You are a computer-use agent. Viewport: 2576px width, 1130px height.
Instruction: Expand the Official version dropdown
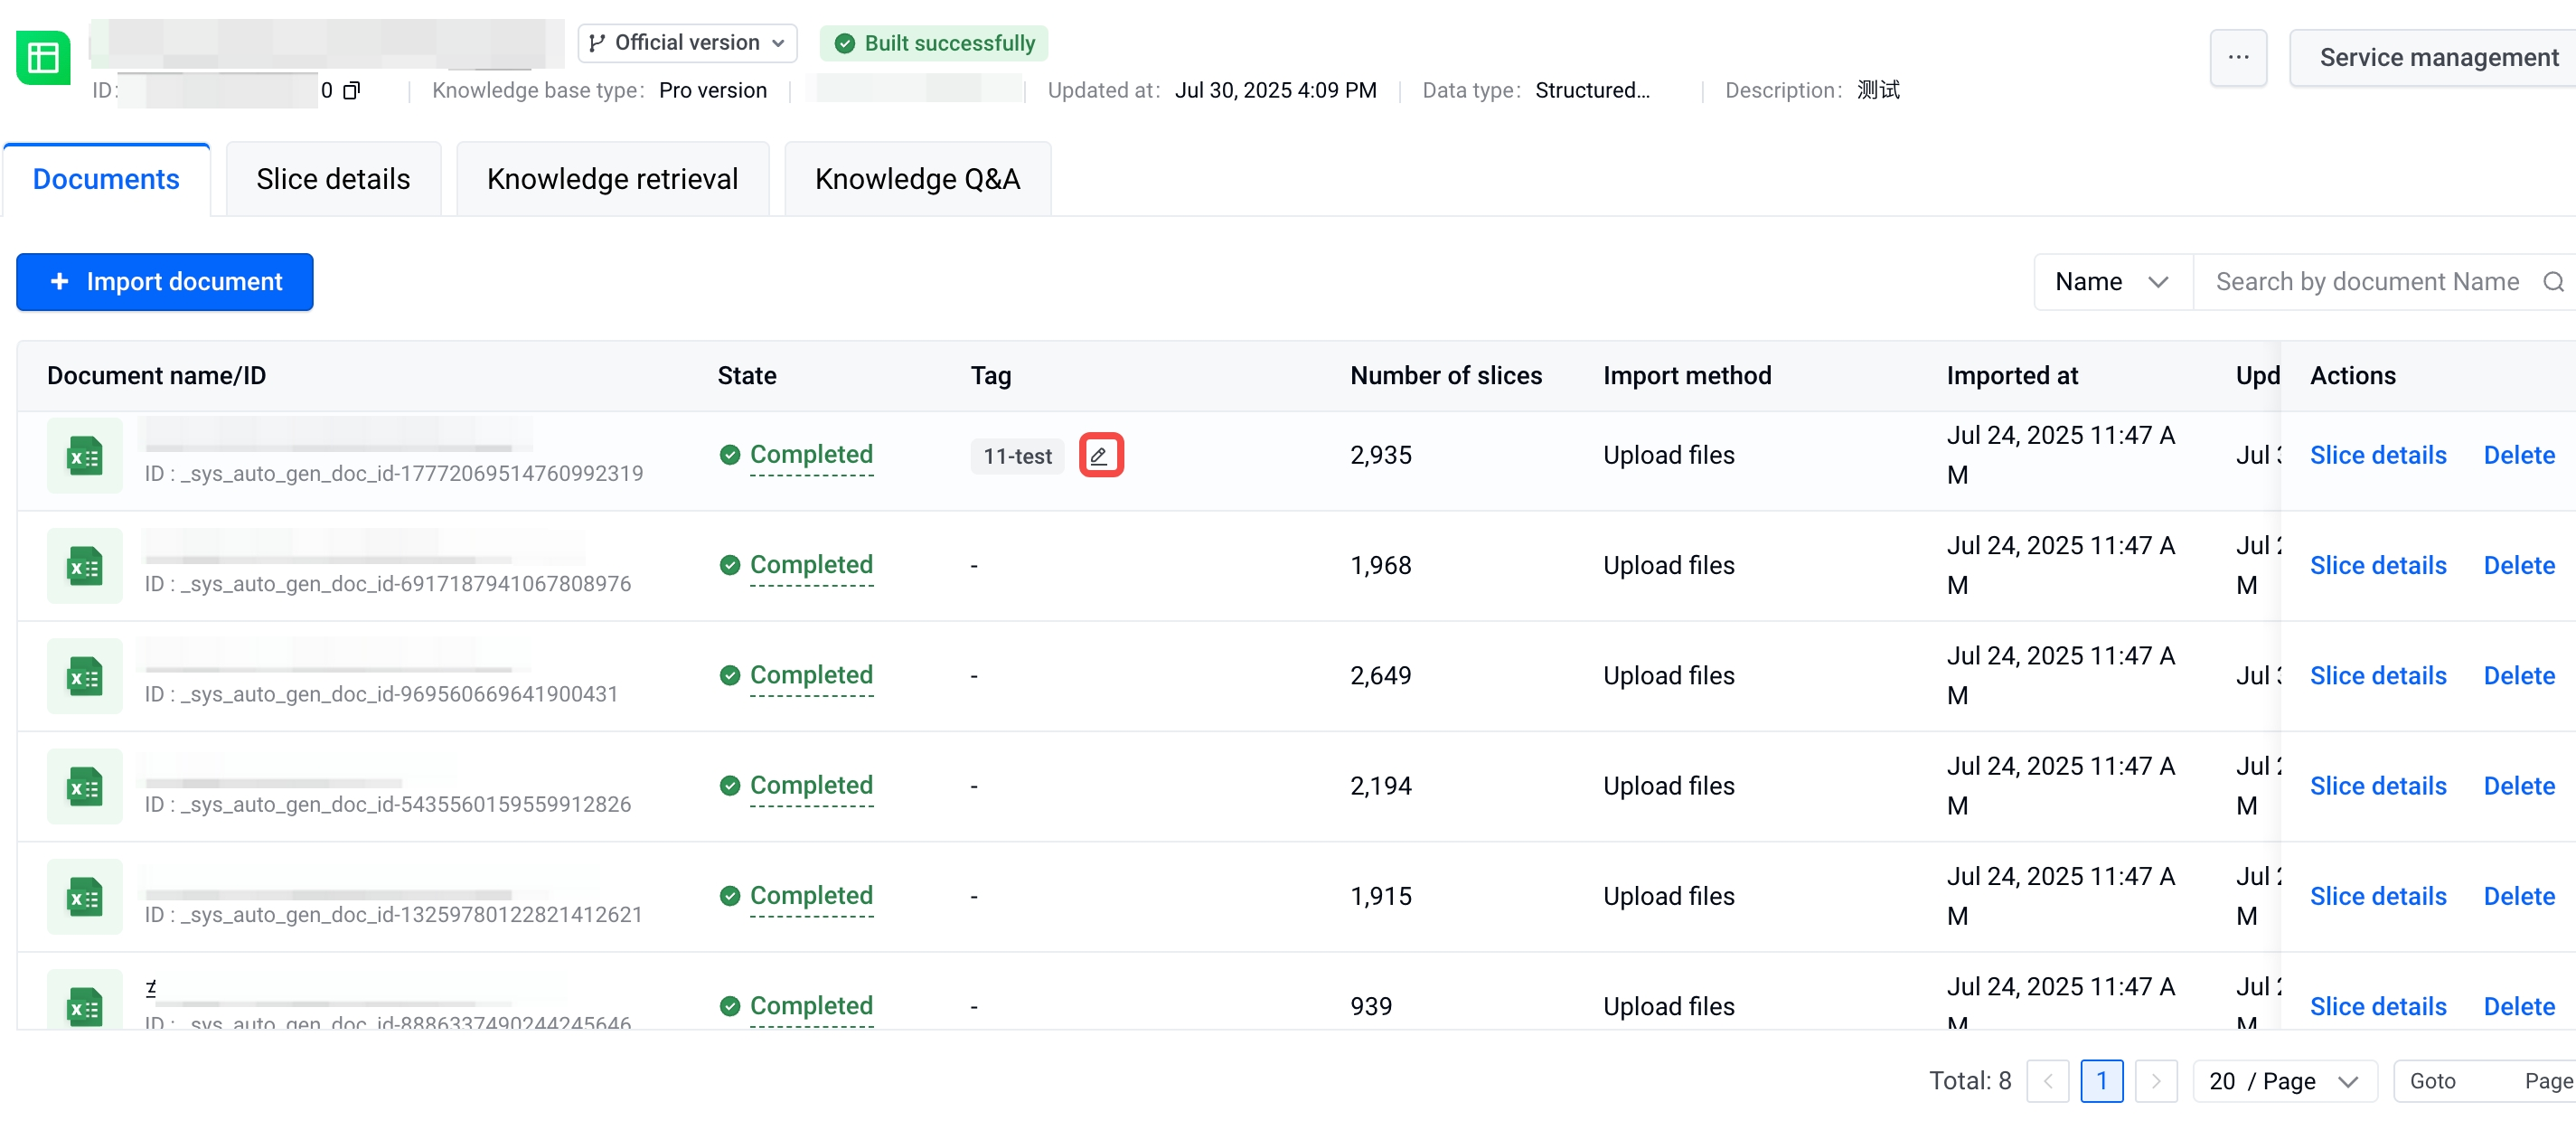point(687,43)
